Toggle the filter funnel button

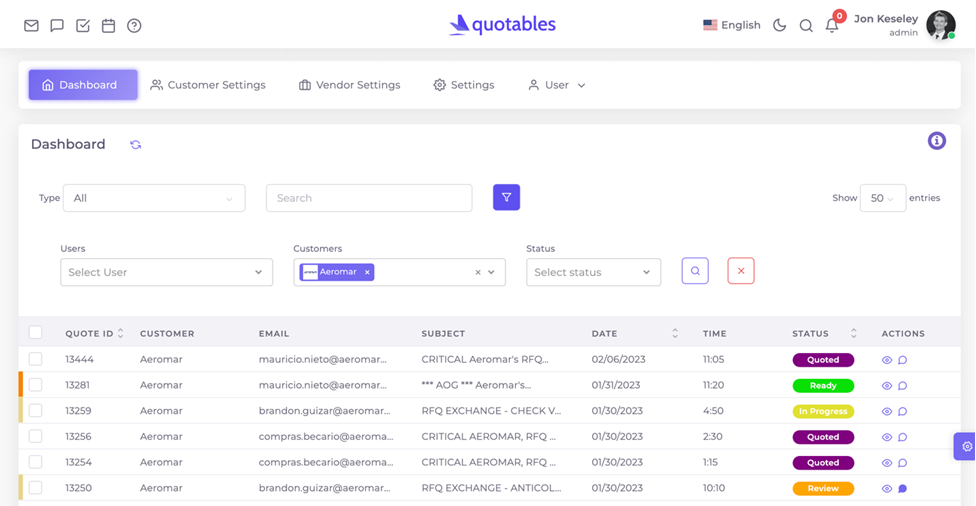pos(507,197)
